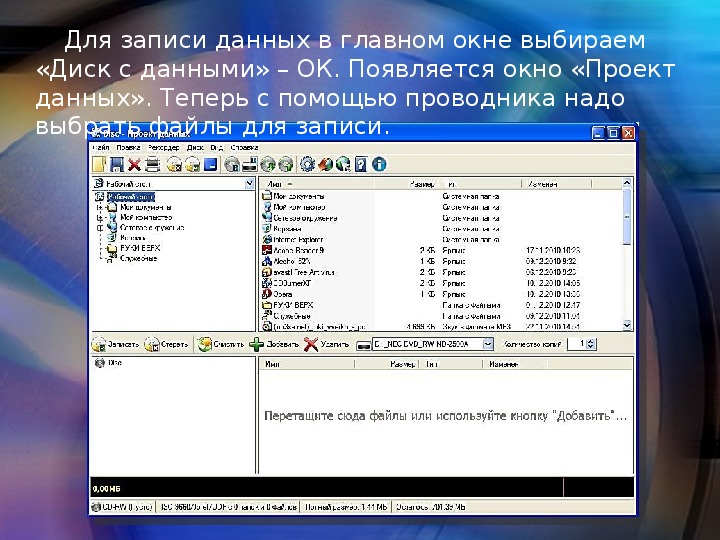Screen dimensions: 720x540
Task: Click the Save project floppy disk icon
Action: [x=116, y=164]
